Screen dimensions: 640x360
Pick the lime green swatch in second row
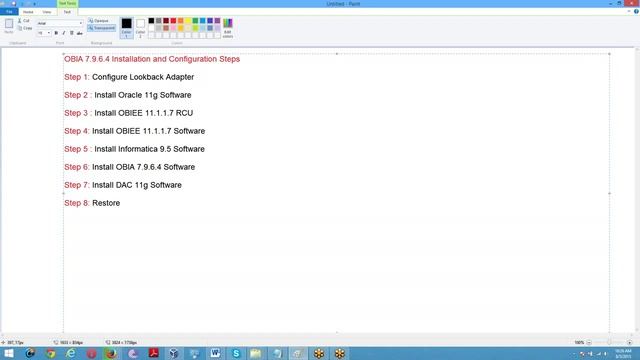pyautogui.click(x=196, y=28)
